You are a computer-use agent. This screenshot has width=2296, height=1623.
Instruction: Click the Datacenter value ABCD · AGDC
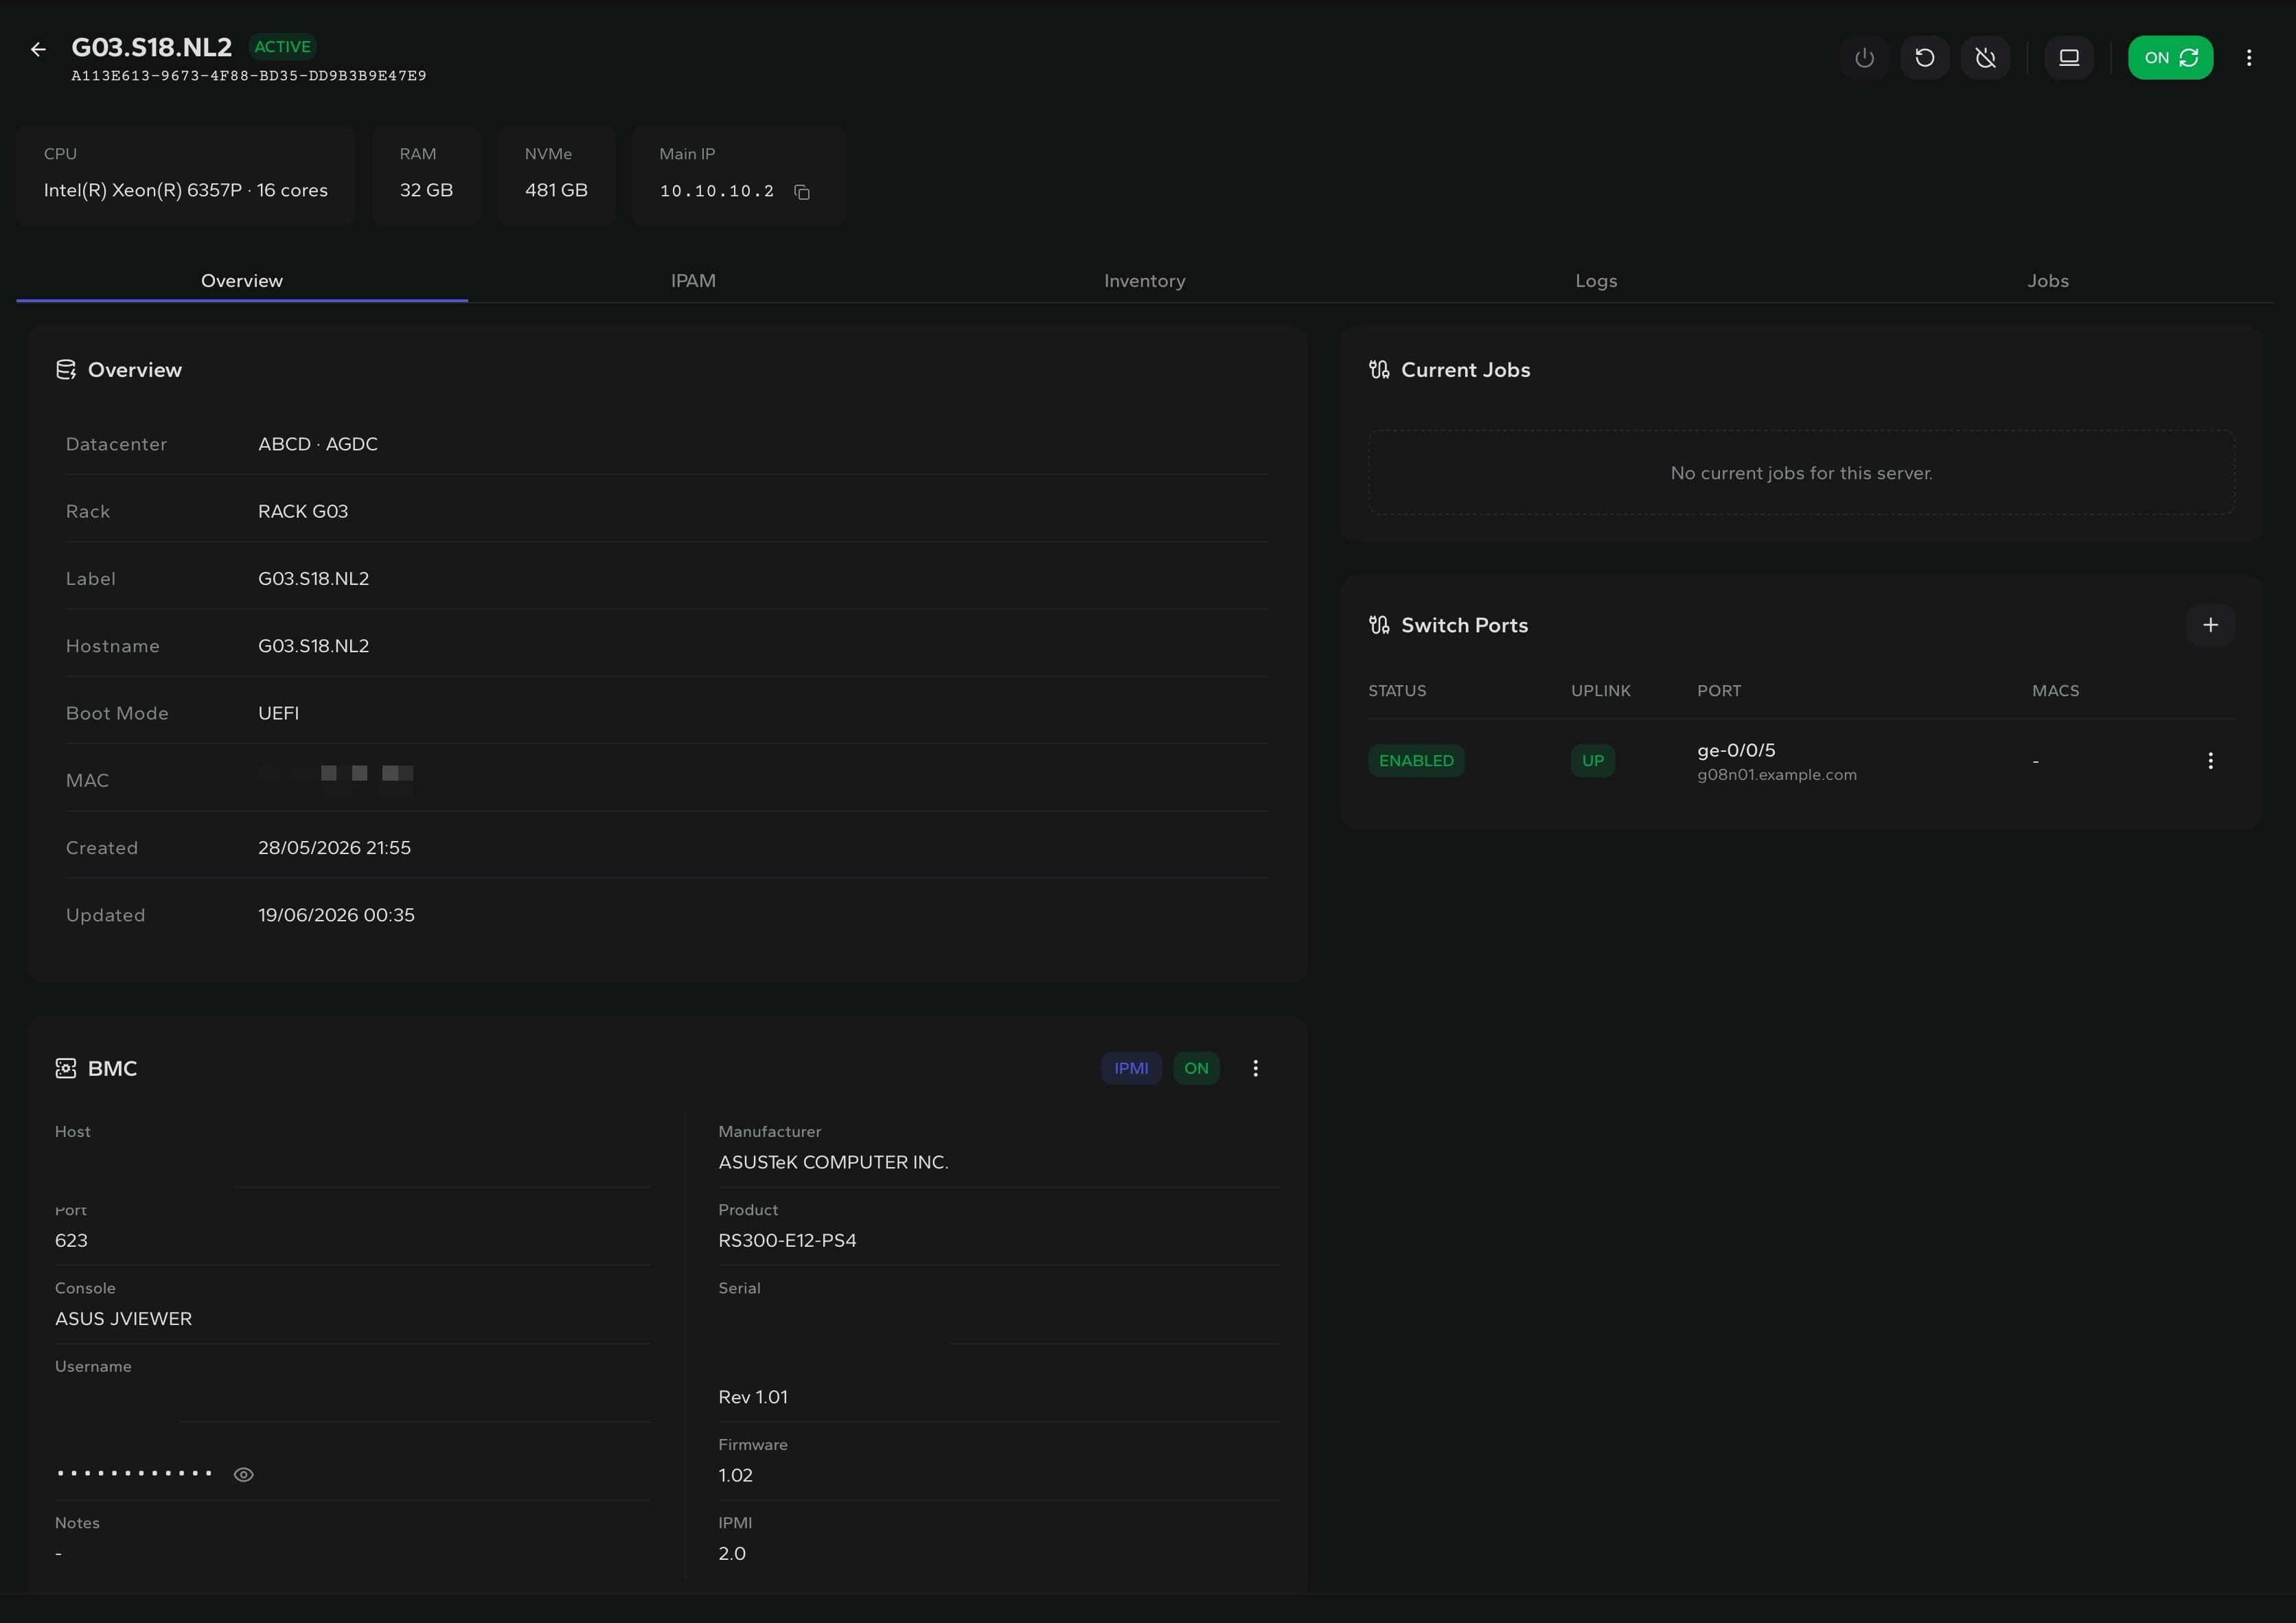pyautogui.click(x=318, y=444)
